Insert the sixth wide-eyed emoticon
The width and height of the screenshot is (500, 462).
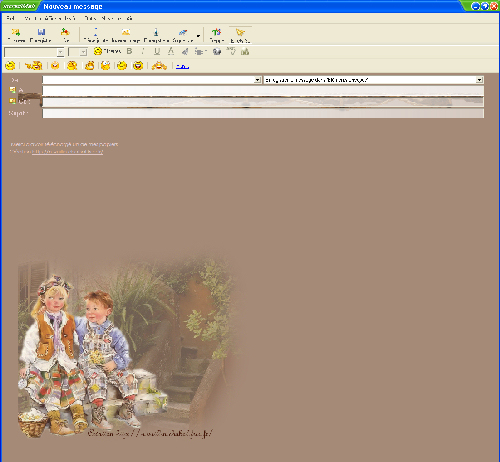(105, 65)
